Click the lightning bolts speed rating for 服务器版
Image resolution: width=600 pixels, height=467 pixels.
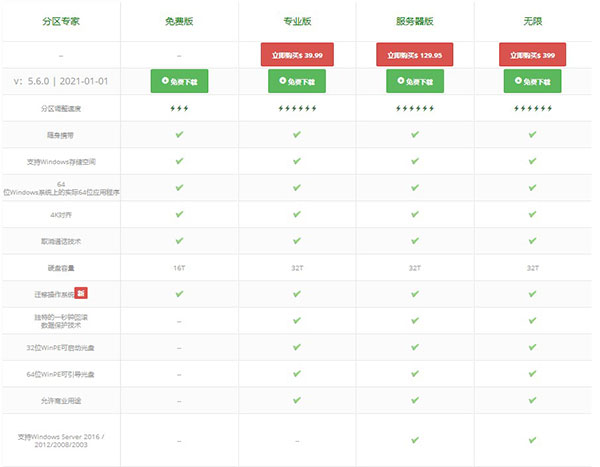(415, 108)
